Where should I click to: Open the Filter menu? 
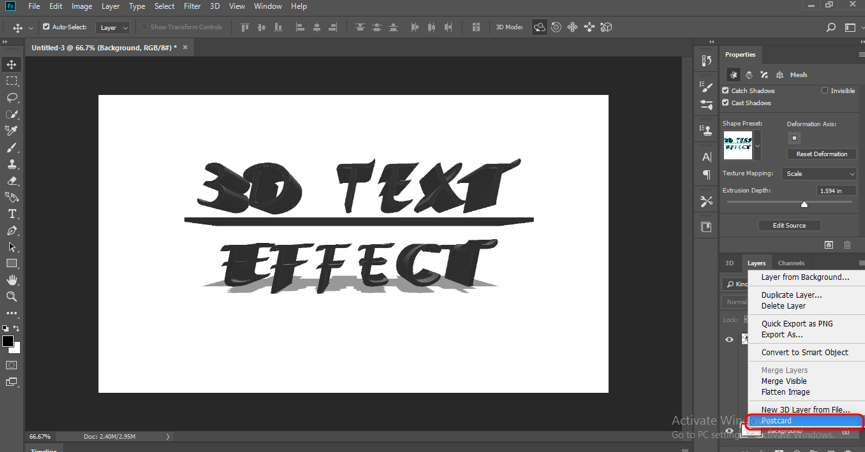pos(191,6)
